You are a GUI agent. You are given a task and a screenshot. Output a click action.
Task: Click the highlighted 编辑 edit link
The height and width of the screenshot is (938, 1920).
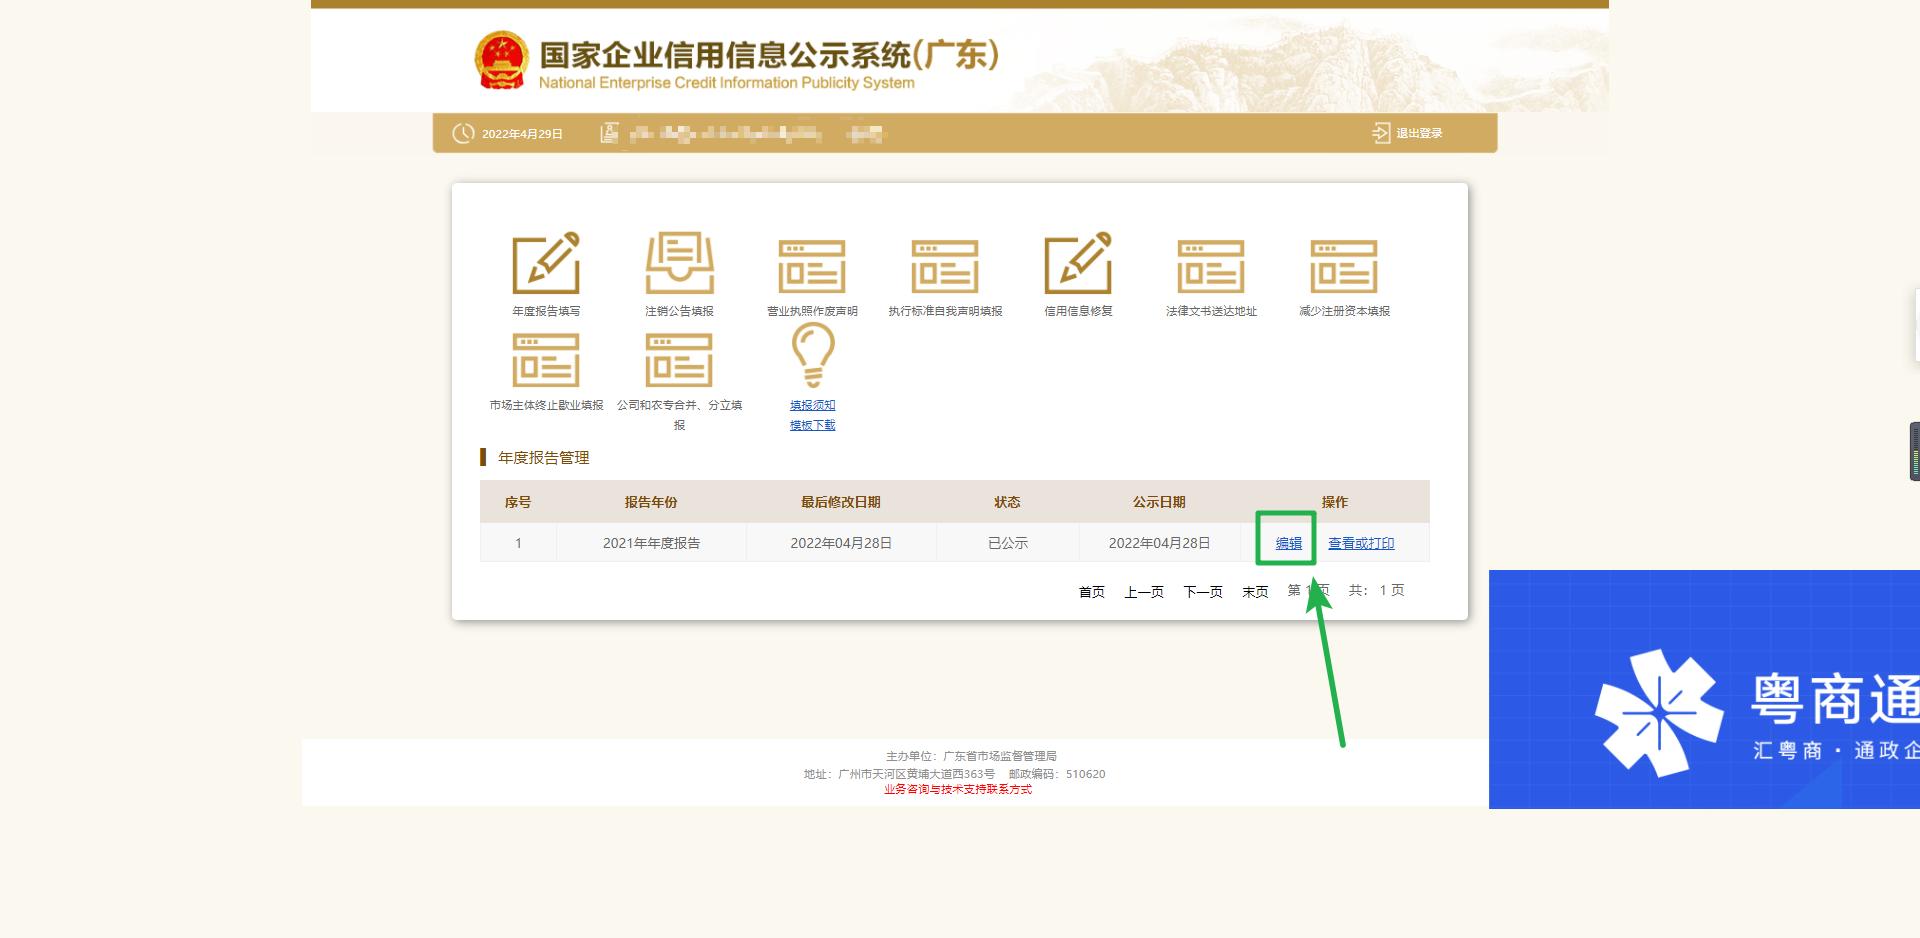pos(1287,543)
